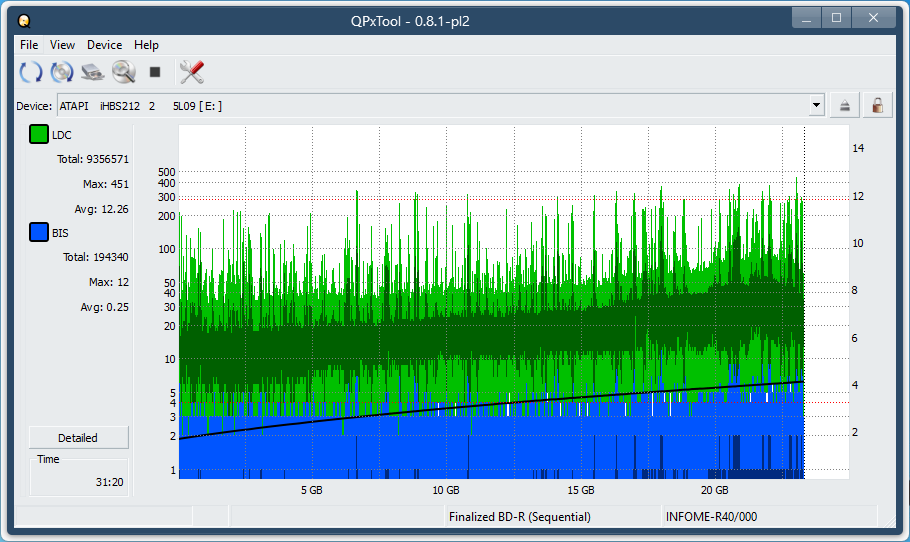Expand the Device dropdown arrow
This screenshot has height=542, width=910.
pos(816,105)
